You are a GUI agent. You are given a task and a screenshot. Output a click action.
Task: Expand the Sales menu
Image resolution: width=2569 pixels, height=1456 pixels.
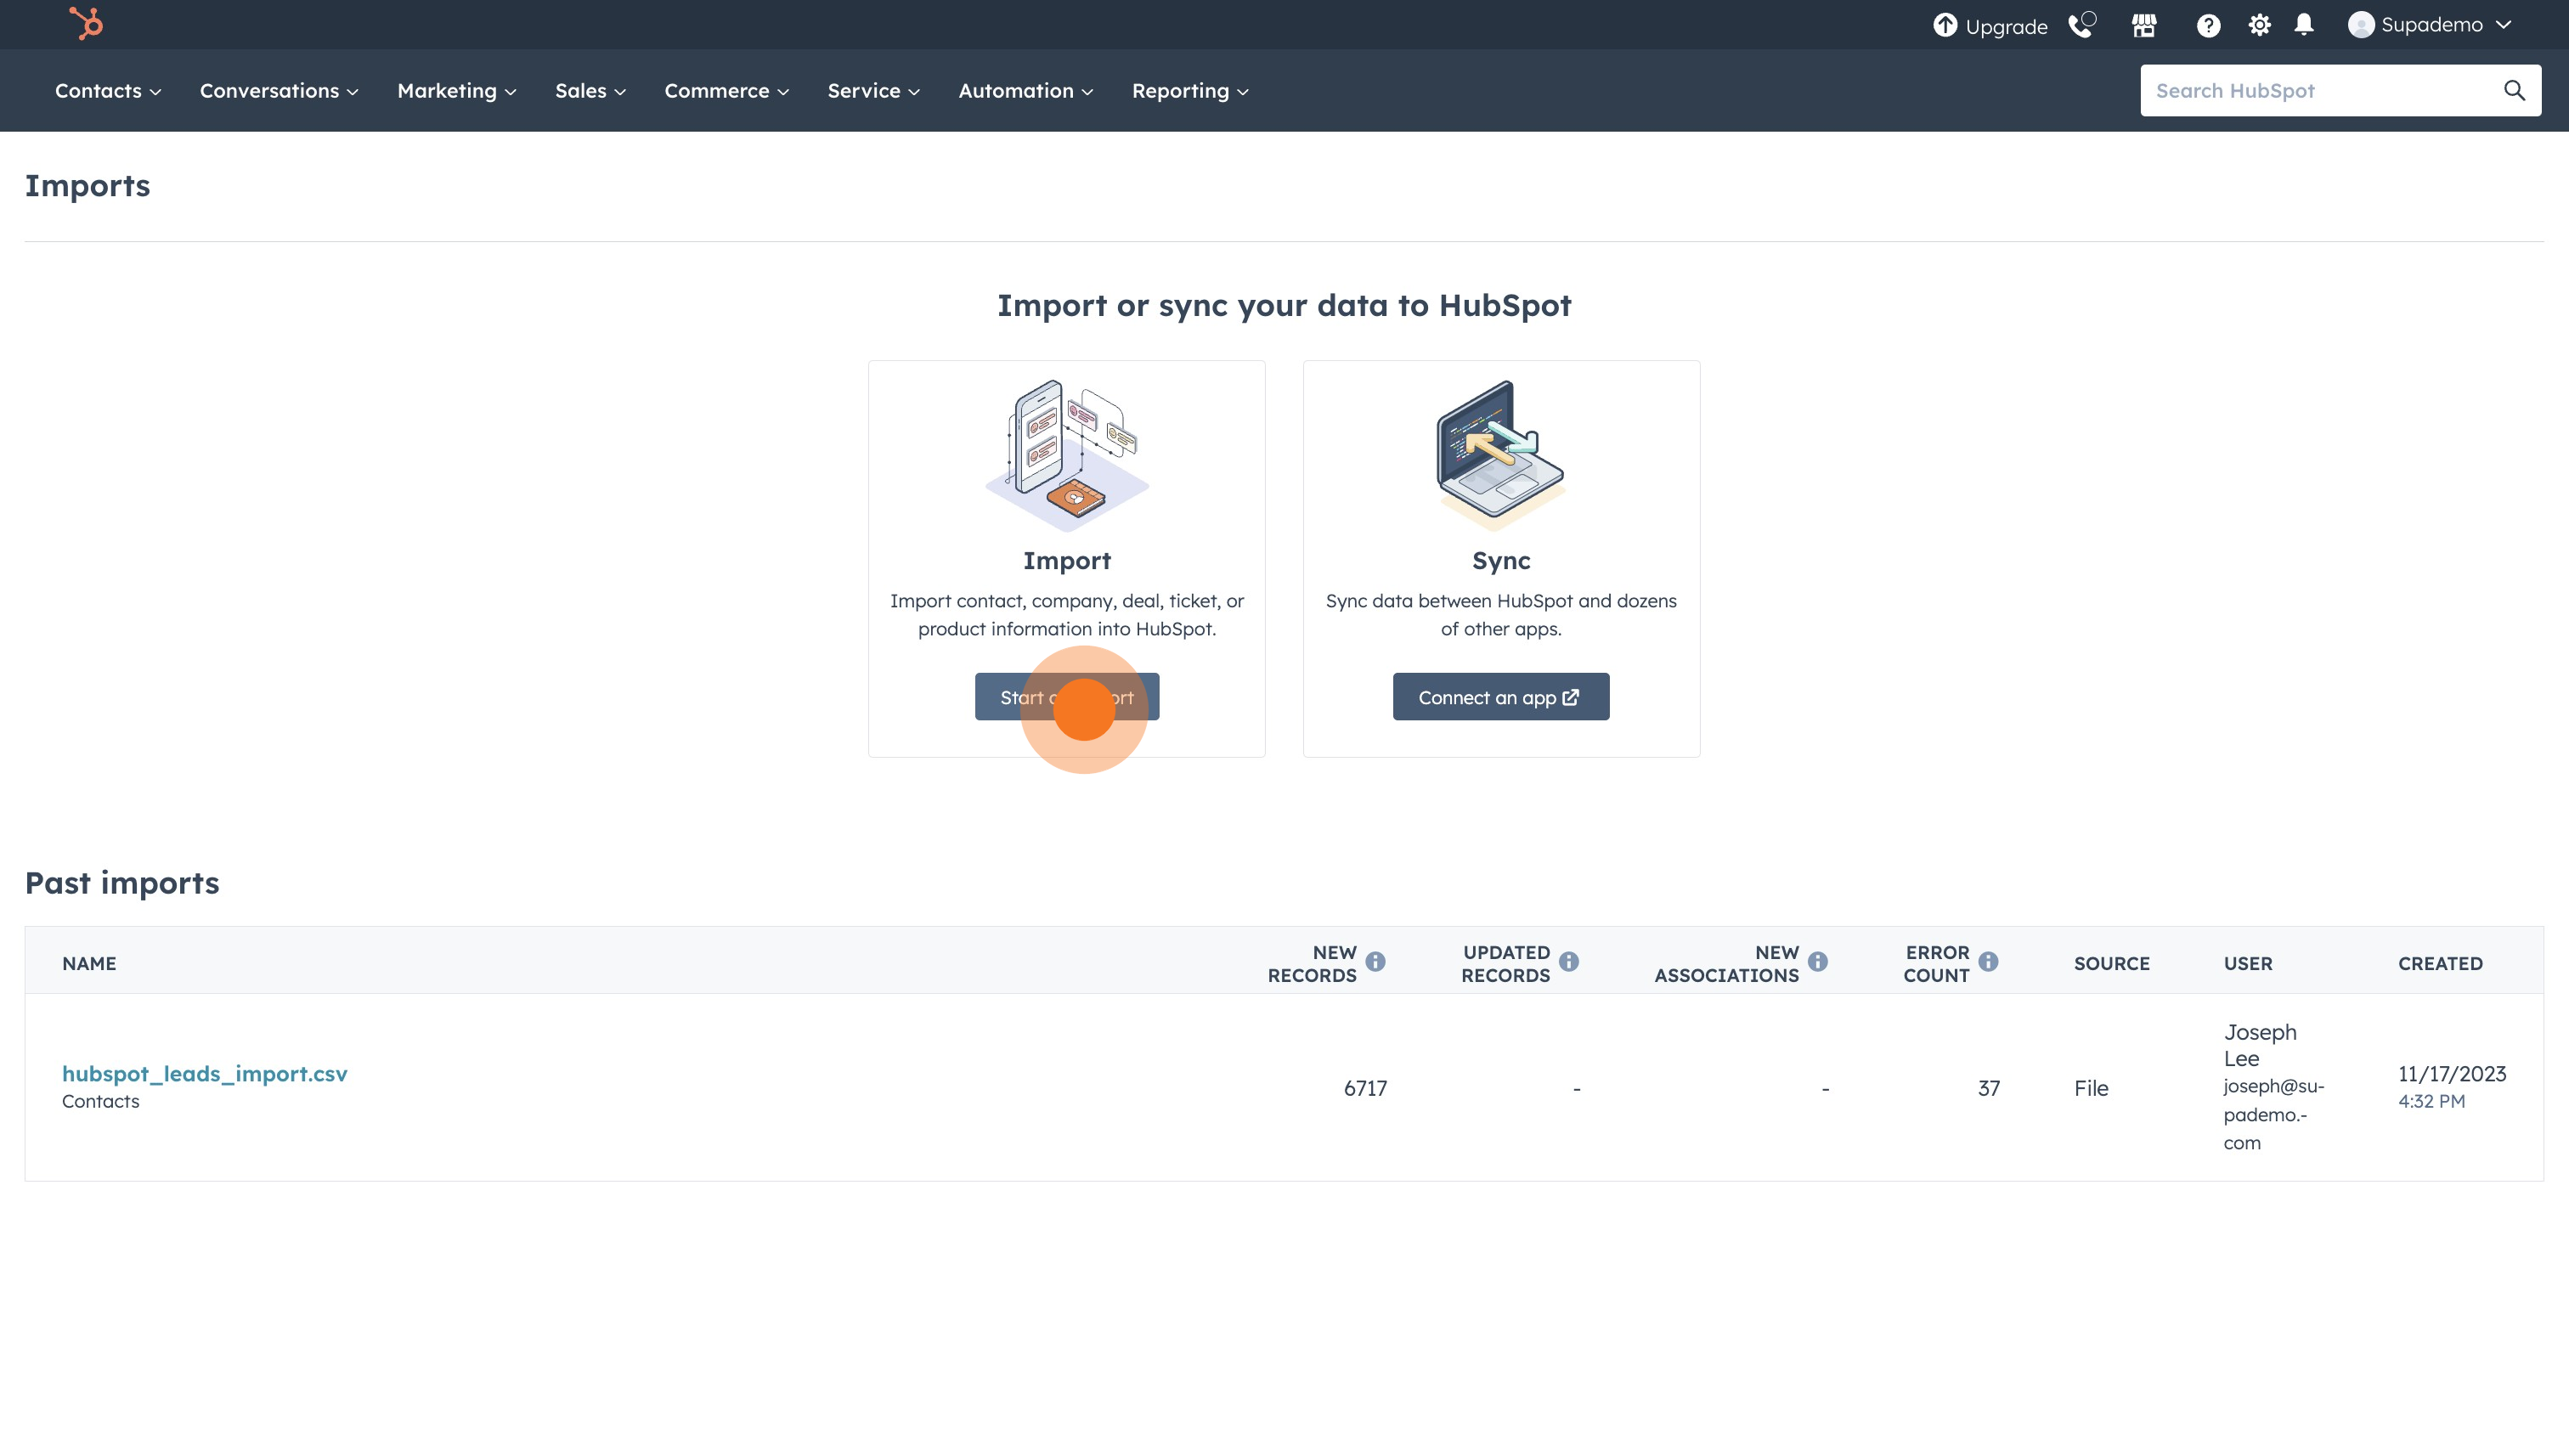(591, 91)
